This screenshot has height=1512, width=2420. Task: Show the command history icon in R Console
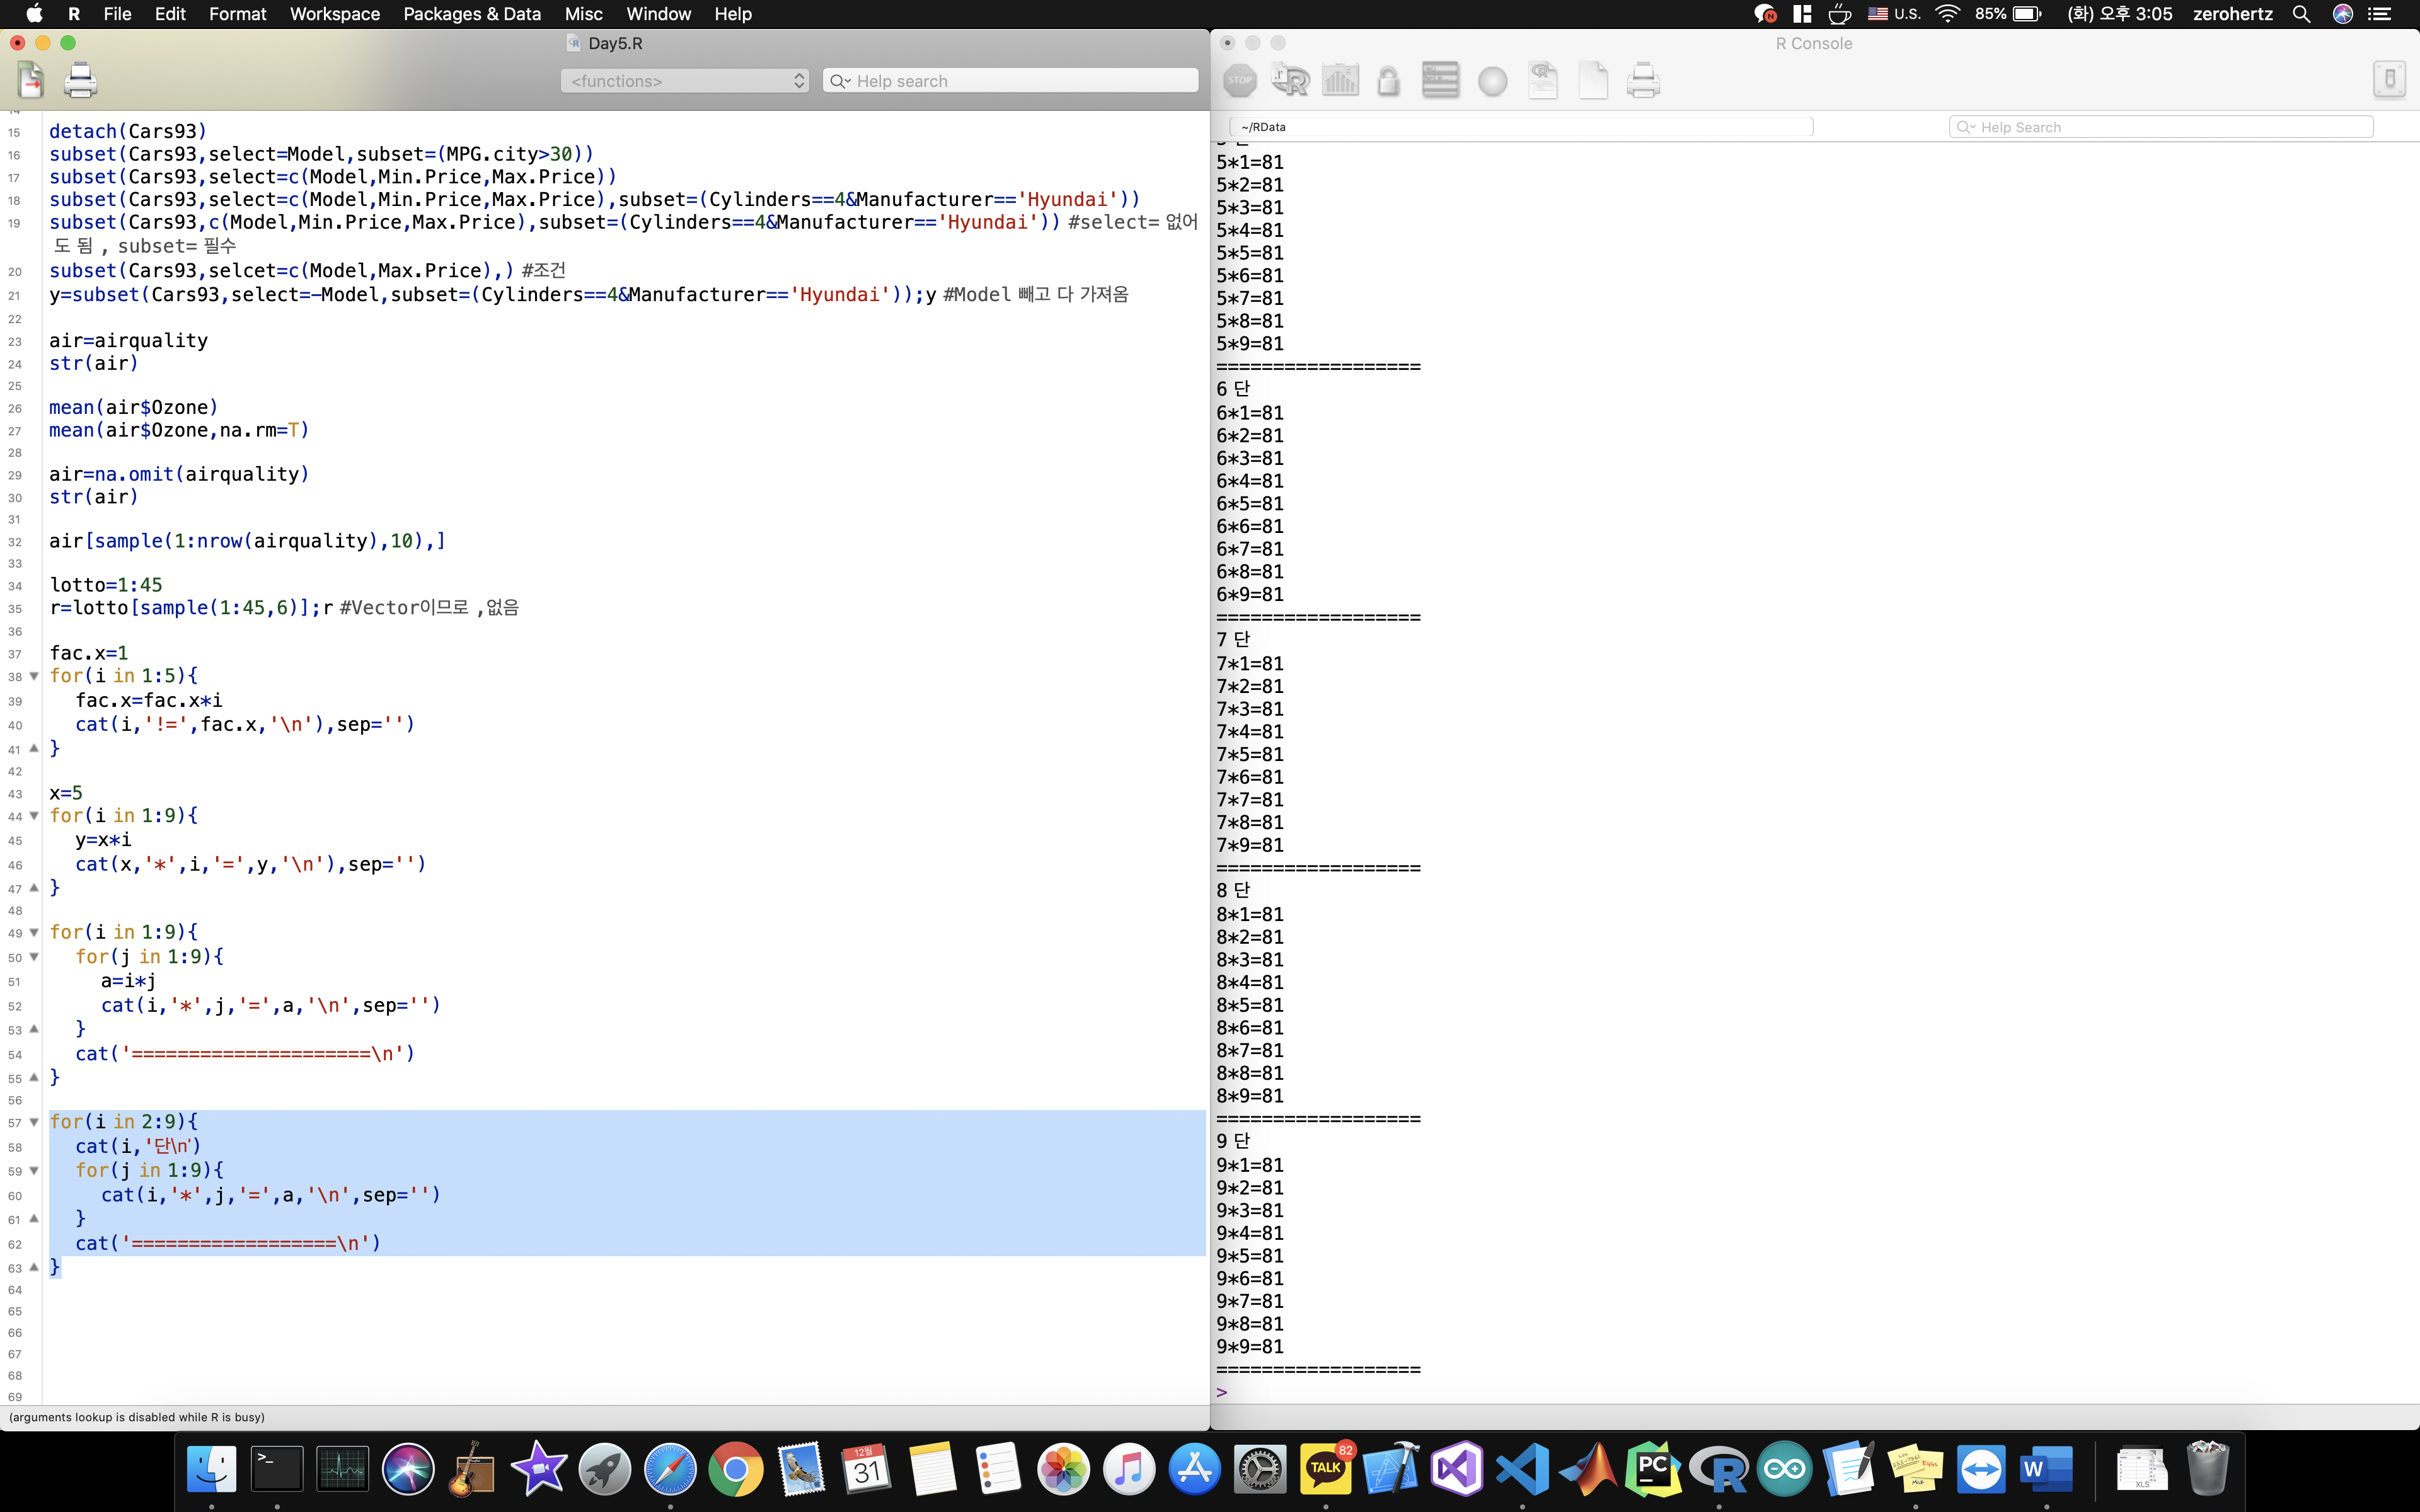coord(1440,80)
